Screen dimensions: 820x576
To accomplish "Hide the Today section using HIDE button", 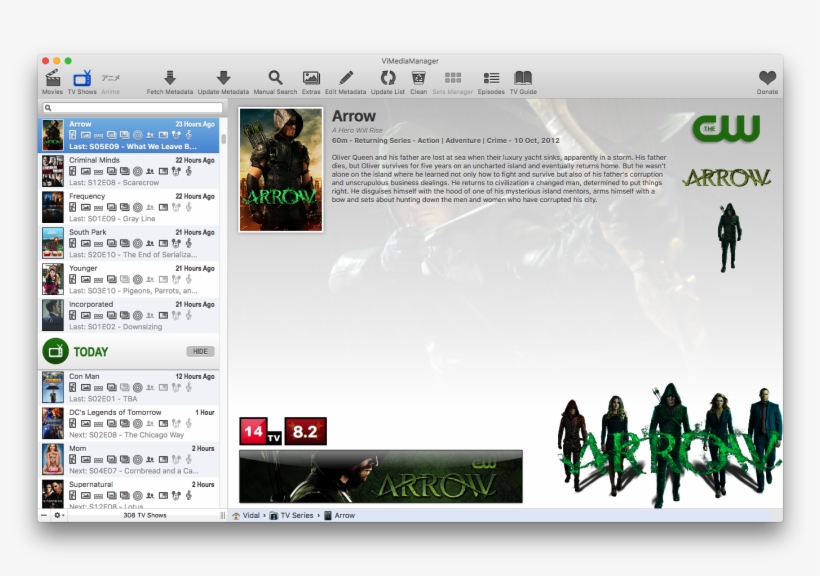I will [200, 352].
